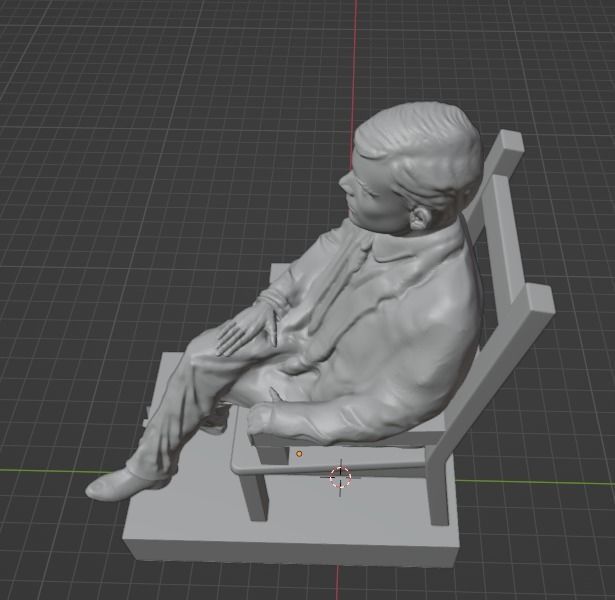The image size is (615, 600).
Task: Click the figure's hand resting on lap
Action: (246, 329)
